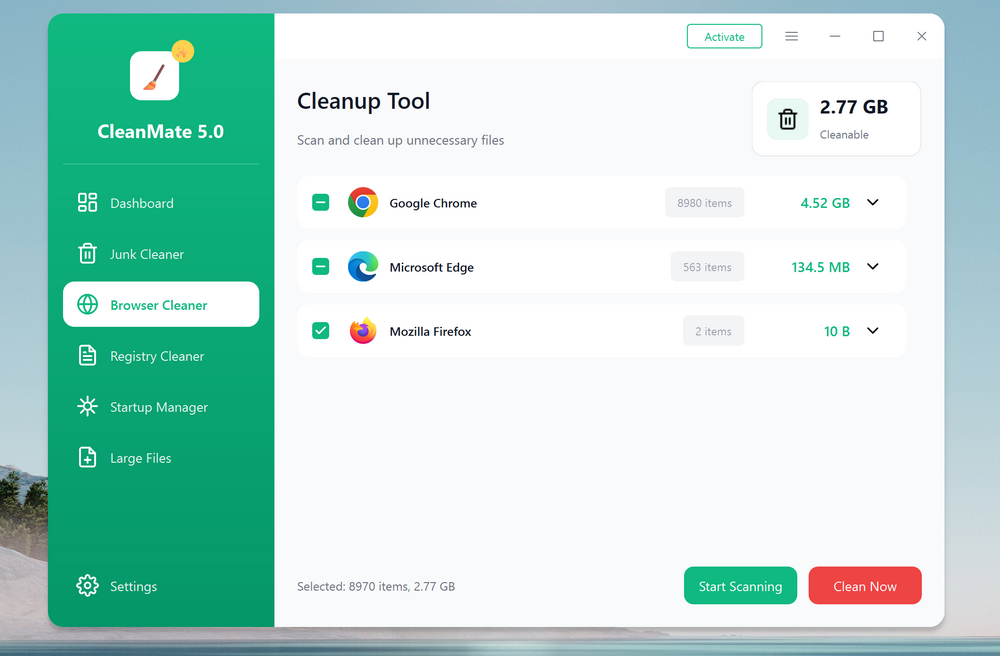Click Clean Now to remove files
The height and width of the screenshot is (656, 1000).
coord(864,586)
